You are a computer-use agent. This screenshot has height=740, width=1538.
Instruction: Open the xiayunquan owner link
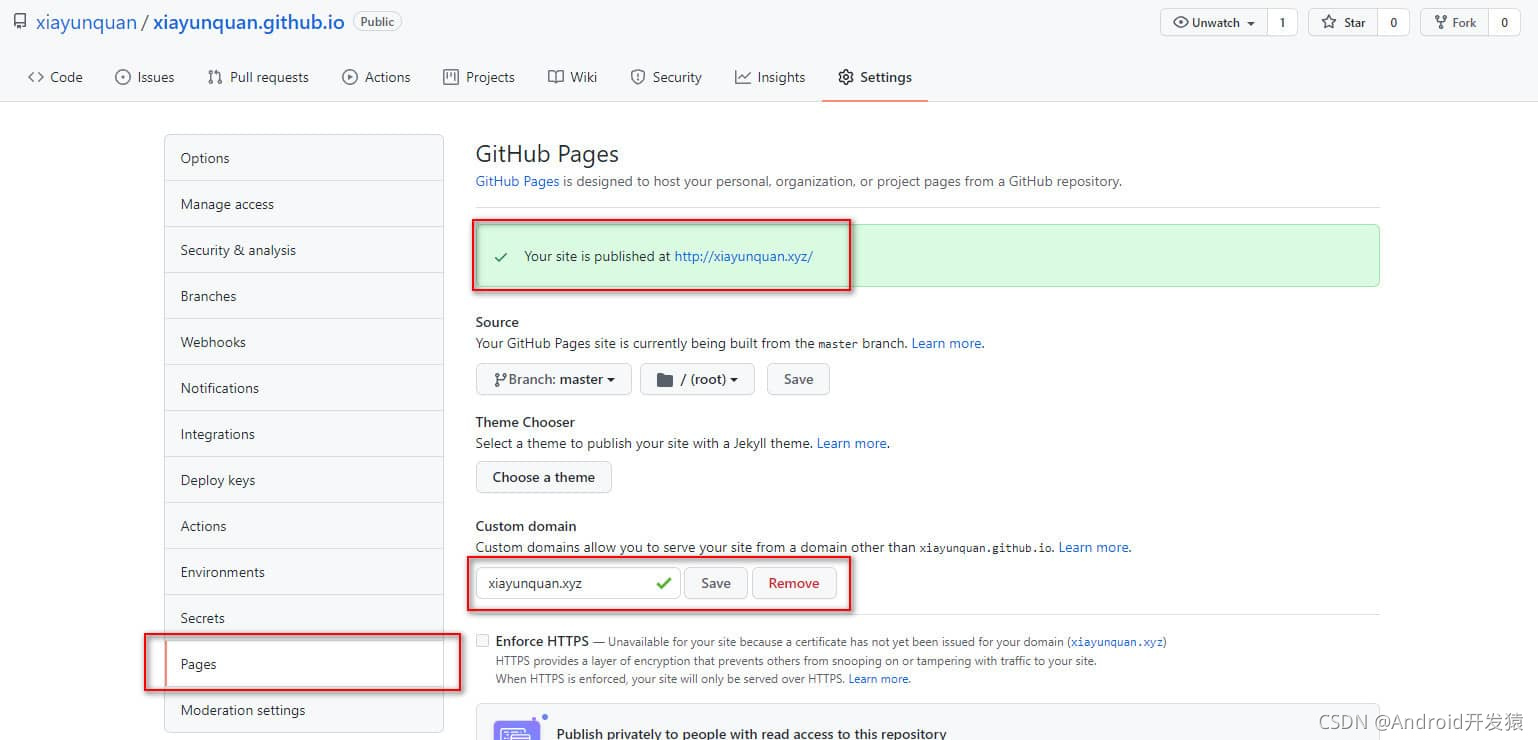point(86,22)
